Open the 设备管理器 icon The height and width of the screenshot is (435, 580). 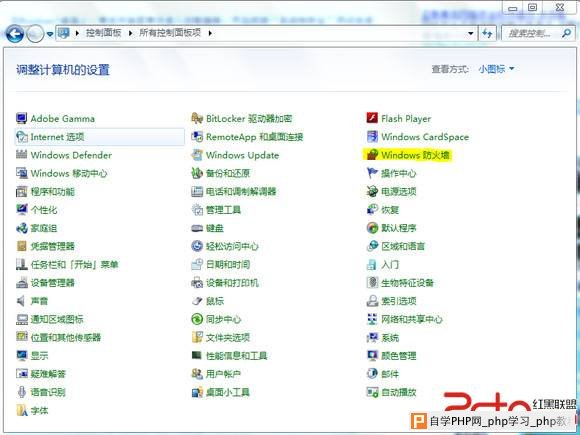pos(21,283)
